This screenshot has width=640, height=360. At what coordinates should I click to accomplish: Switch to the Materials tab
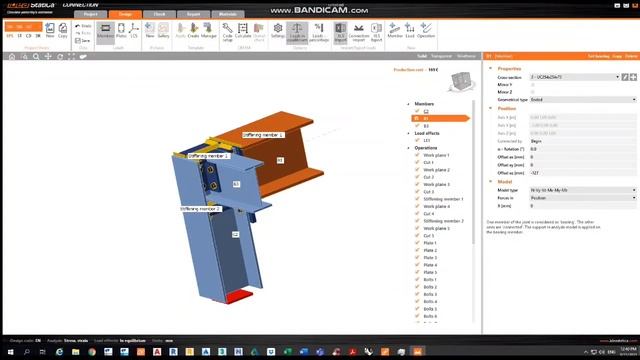point(228,14)
